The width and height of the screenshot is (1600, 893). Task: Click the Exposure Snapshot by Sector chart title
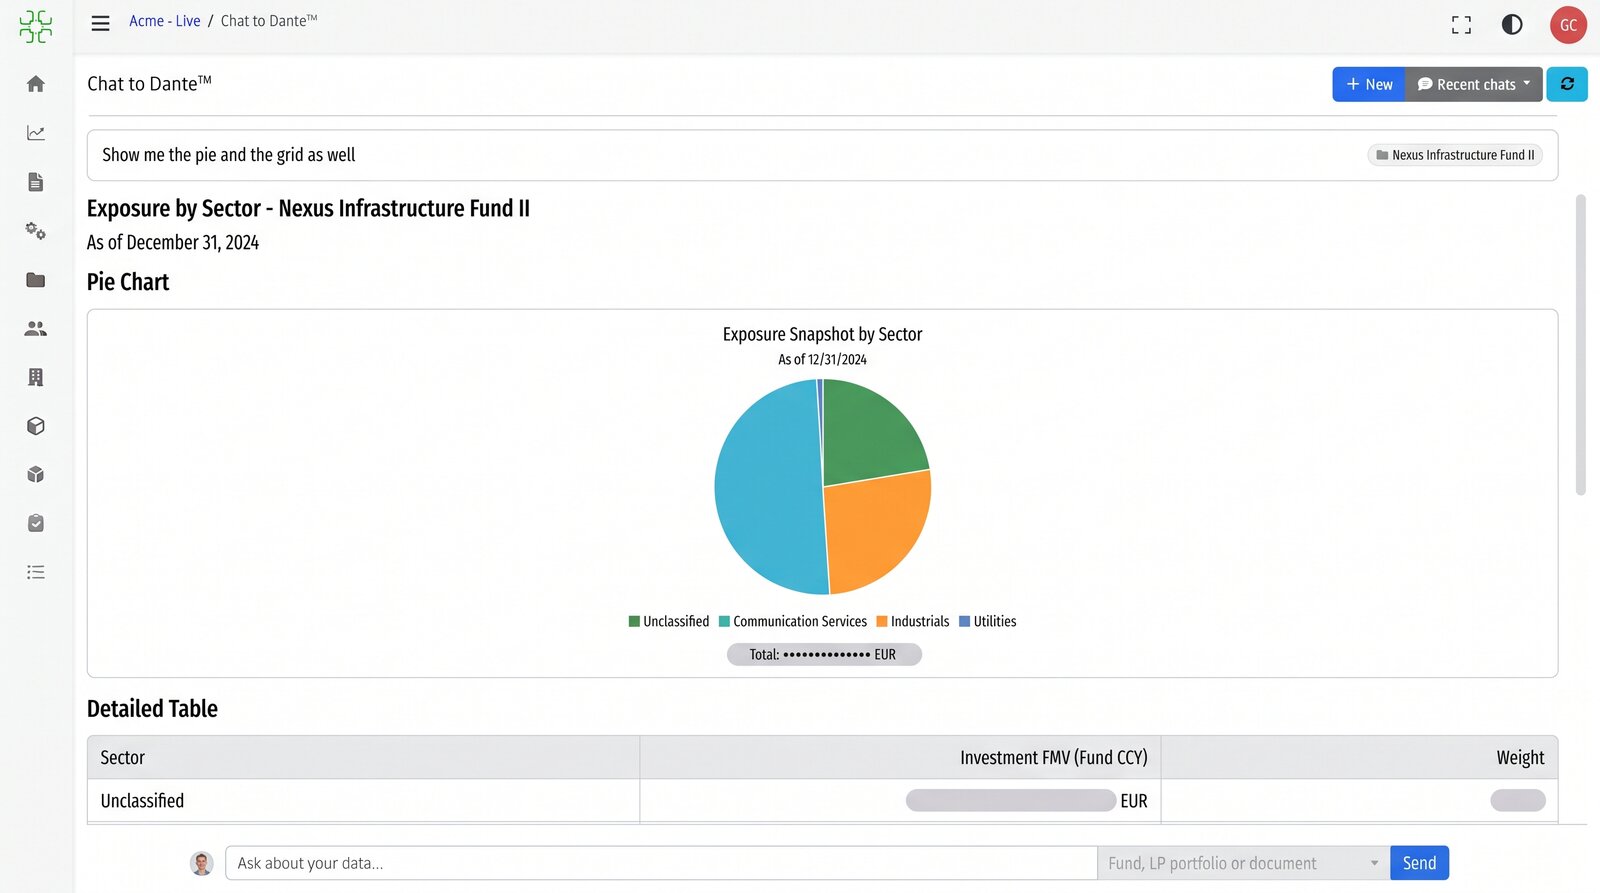[823, 334]
